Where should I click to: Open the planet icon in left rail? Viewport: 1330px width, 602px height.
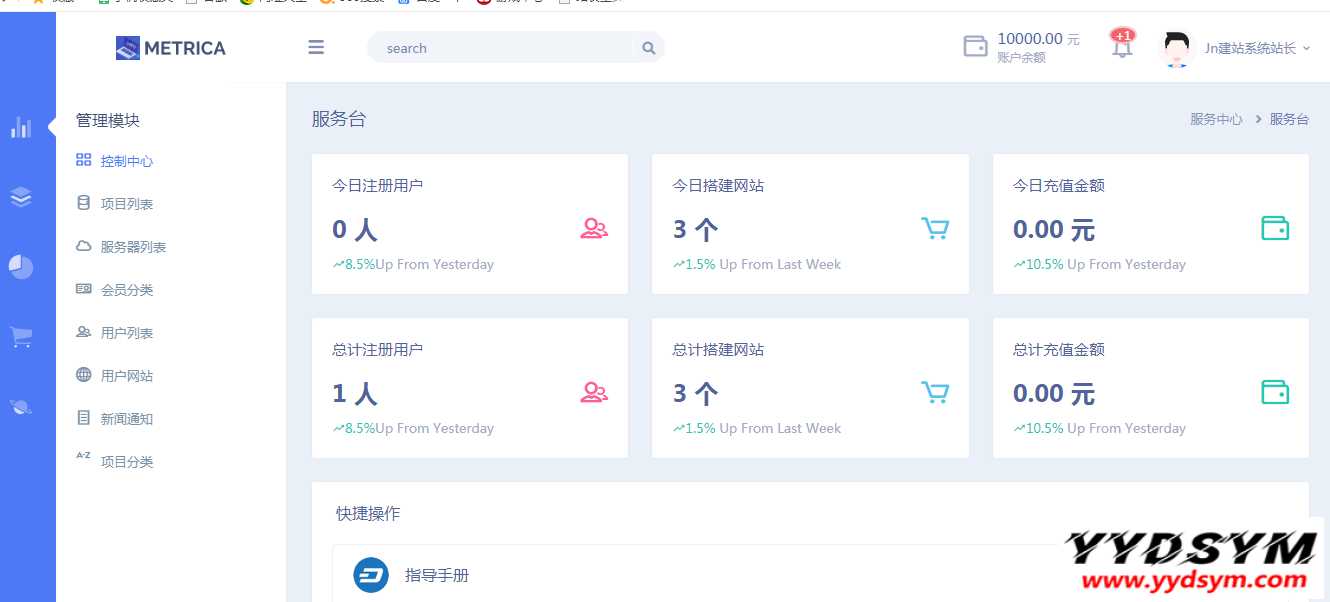[21, 407]
